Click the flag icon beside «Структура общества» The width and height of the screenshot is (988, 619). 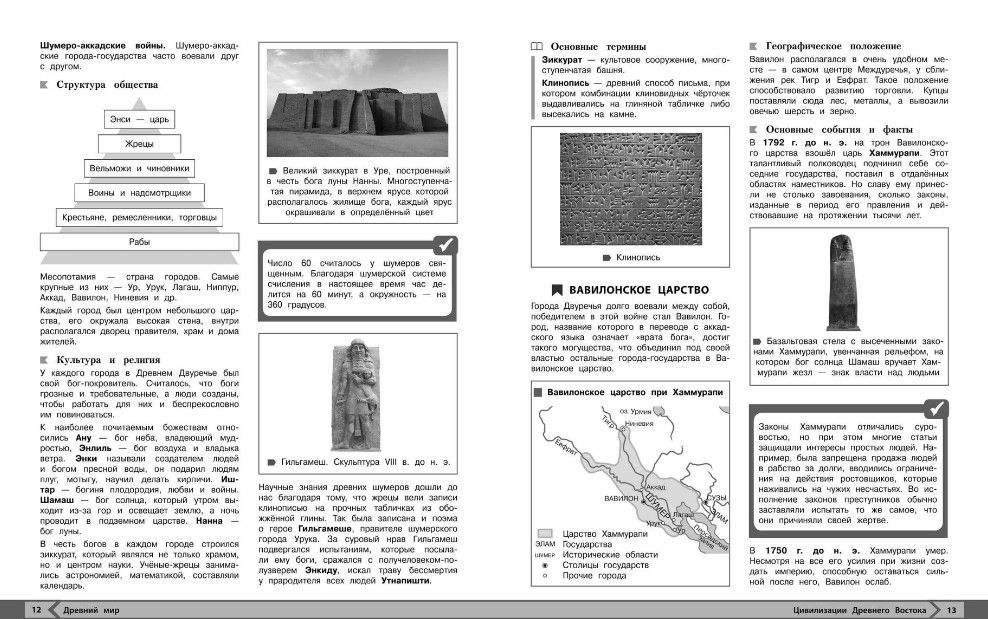click(44, 86)
